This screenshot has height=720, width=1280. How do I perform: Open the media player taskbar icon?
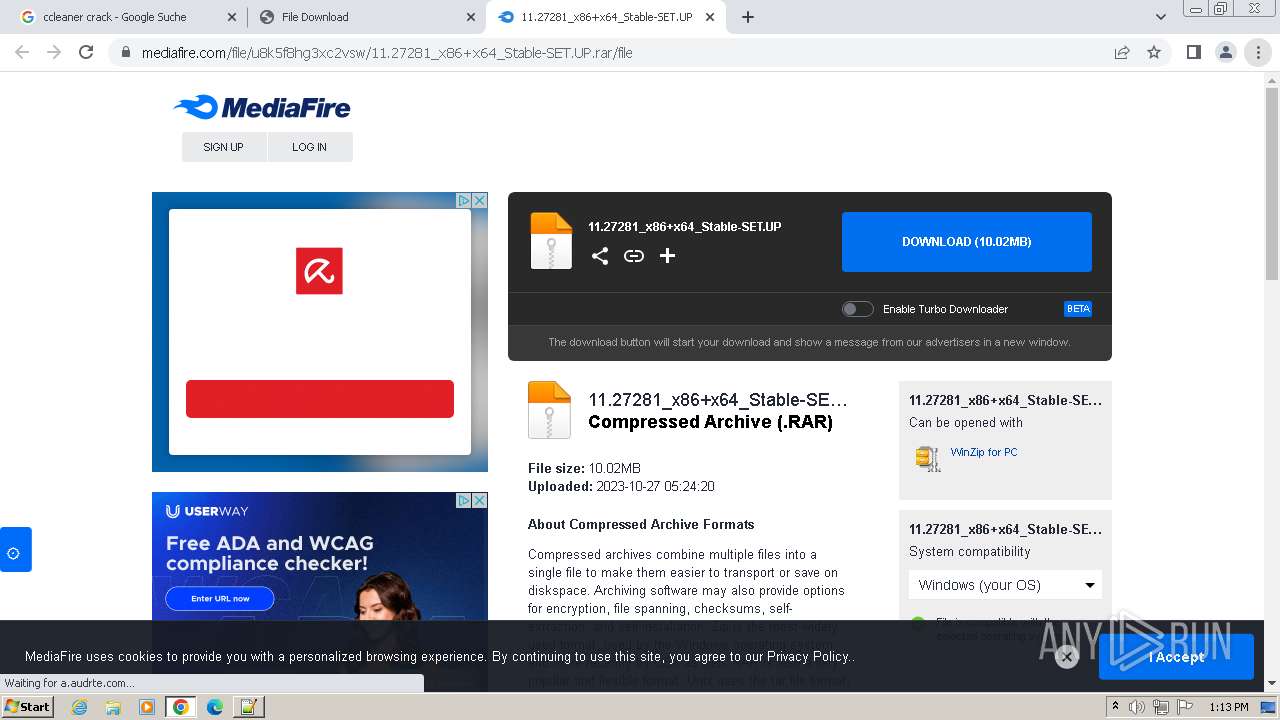coord(147,707)
